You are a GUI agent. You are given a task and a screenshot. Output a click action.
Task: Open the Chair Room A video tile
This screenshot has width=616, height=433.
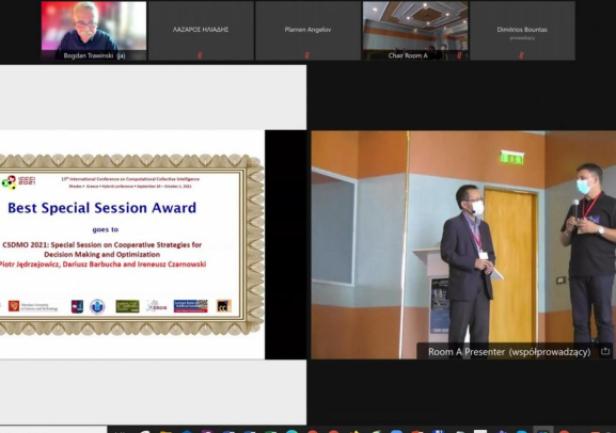pos(414,28)
